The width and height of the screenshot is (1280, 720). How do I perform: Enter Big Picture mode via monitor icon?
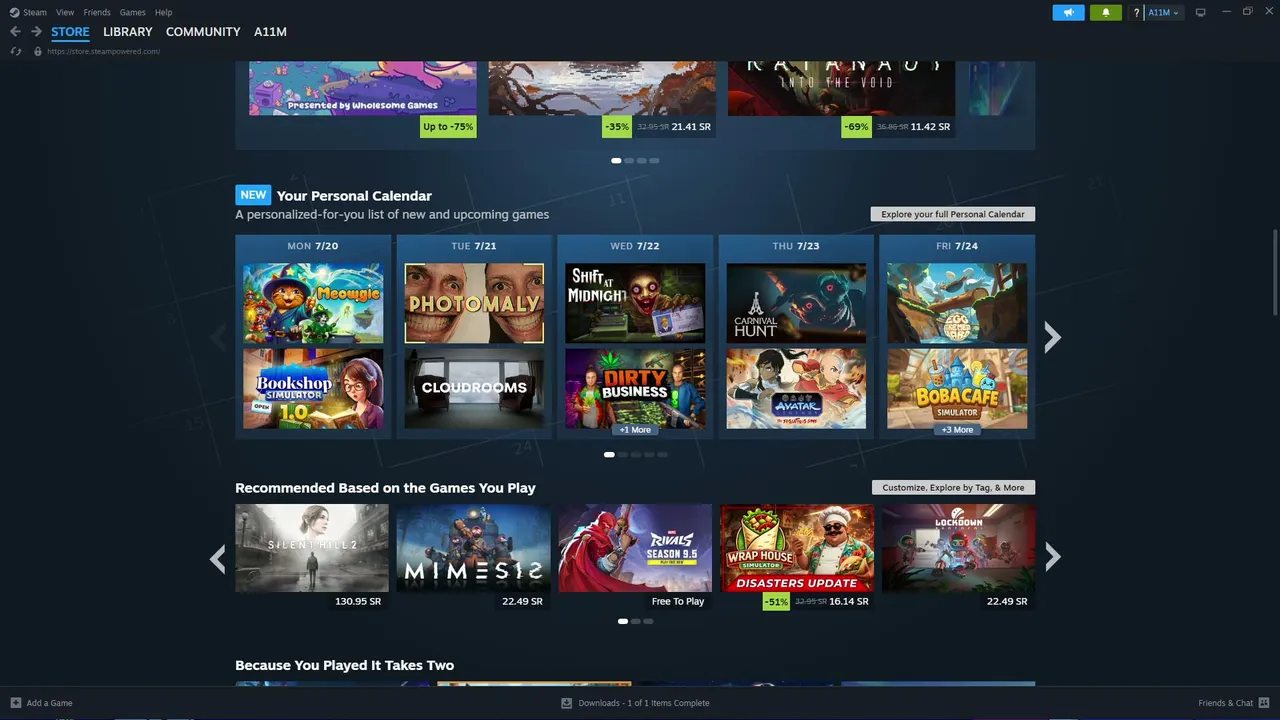click(1201, 12)
